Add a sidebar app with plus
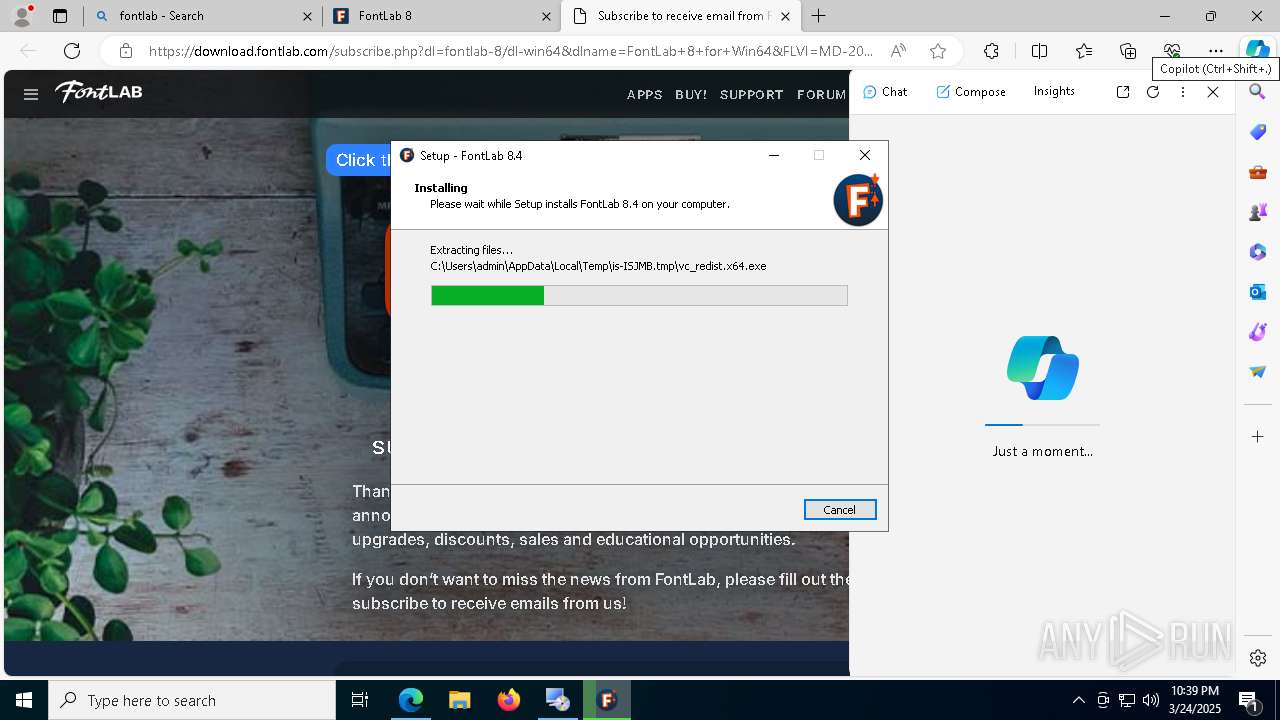This screenshot has width=1280, height=720. [1258, 436]
